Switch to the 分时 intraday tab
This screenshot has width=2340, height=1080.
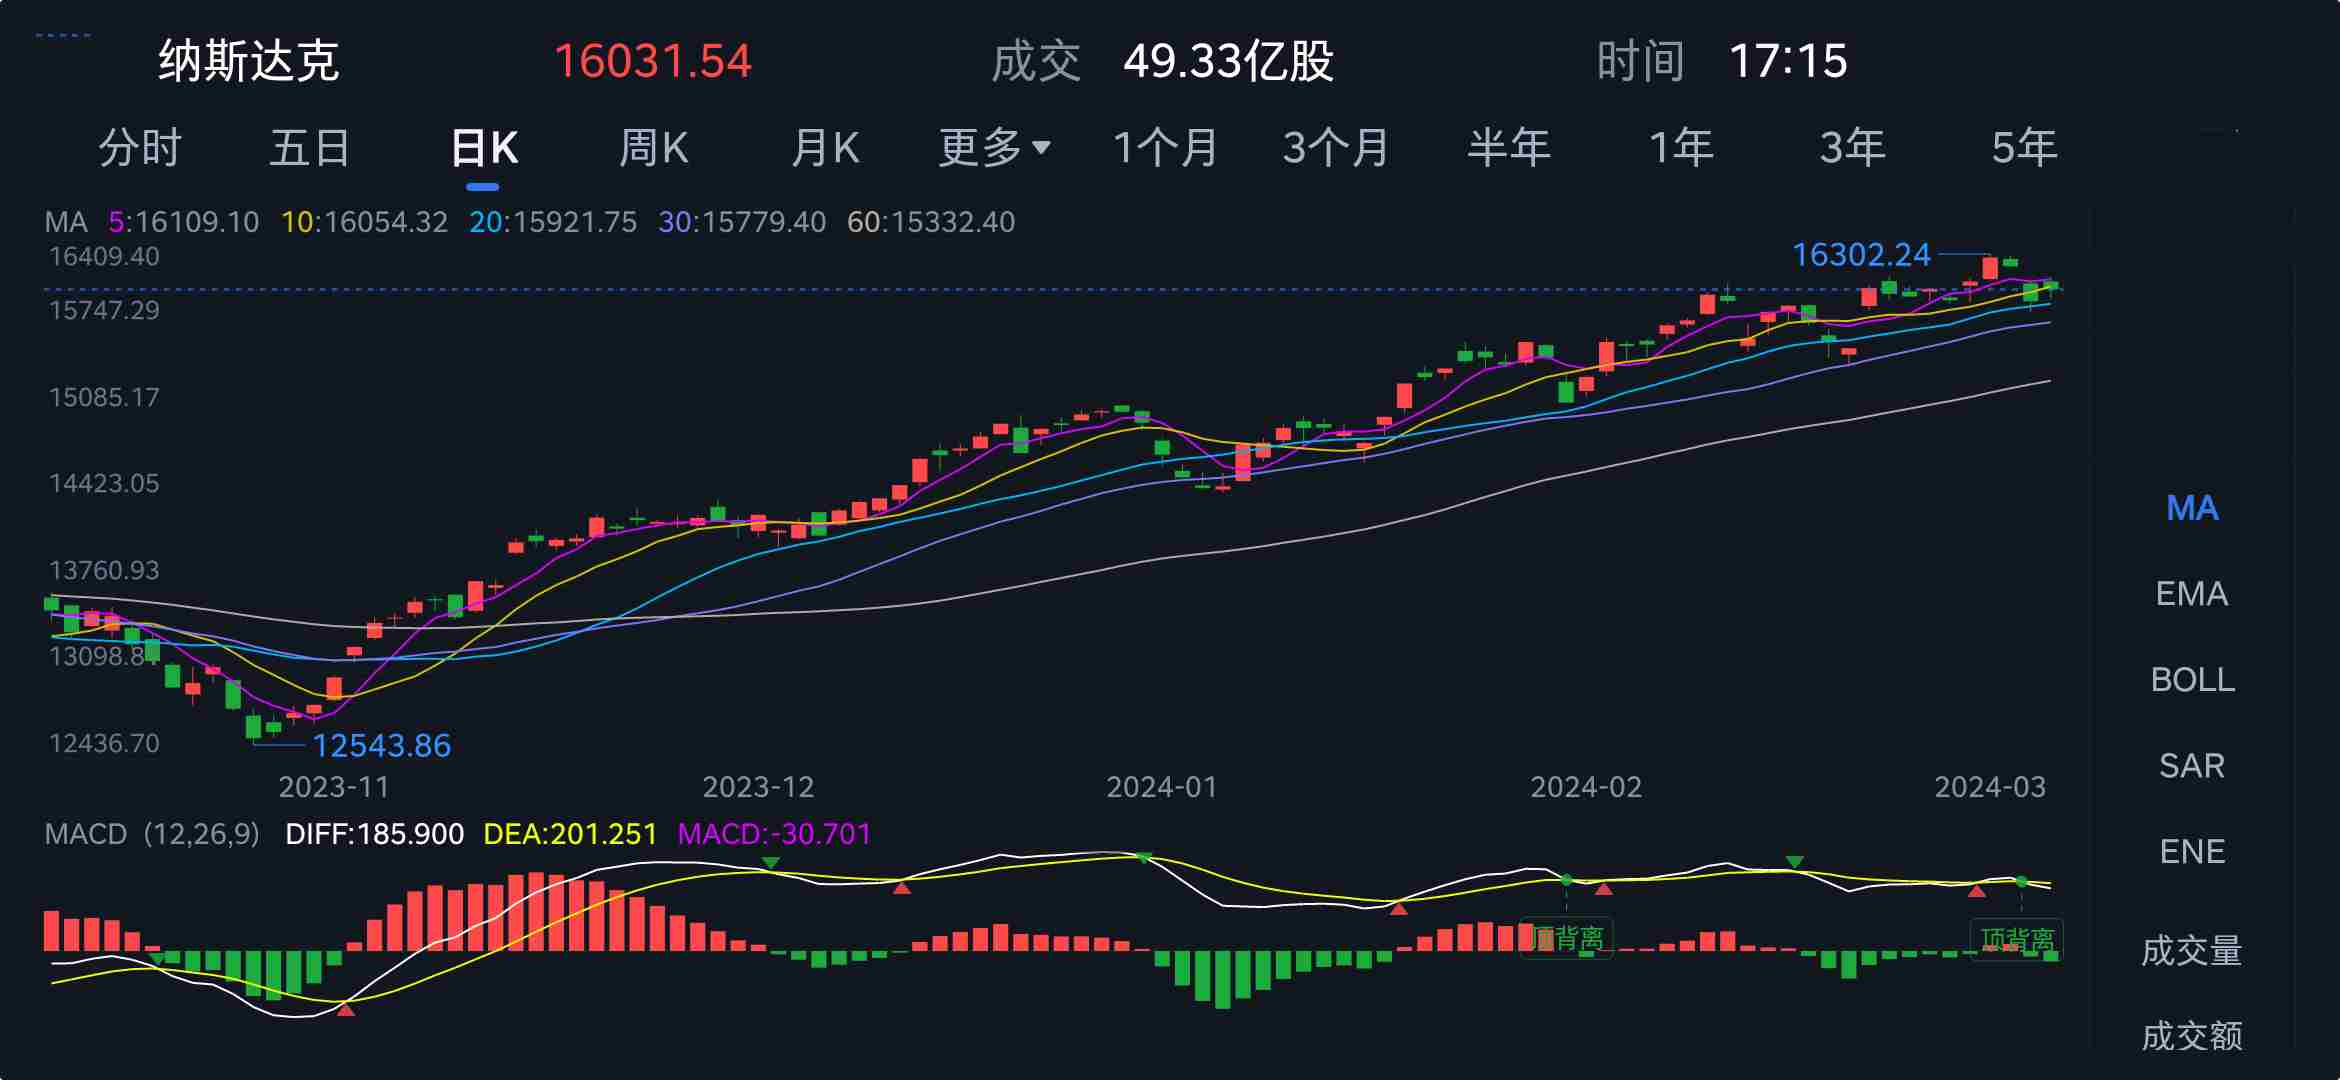click(x=140, y=148)
